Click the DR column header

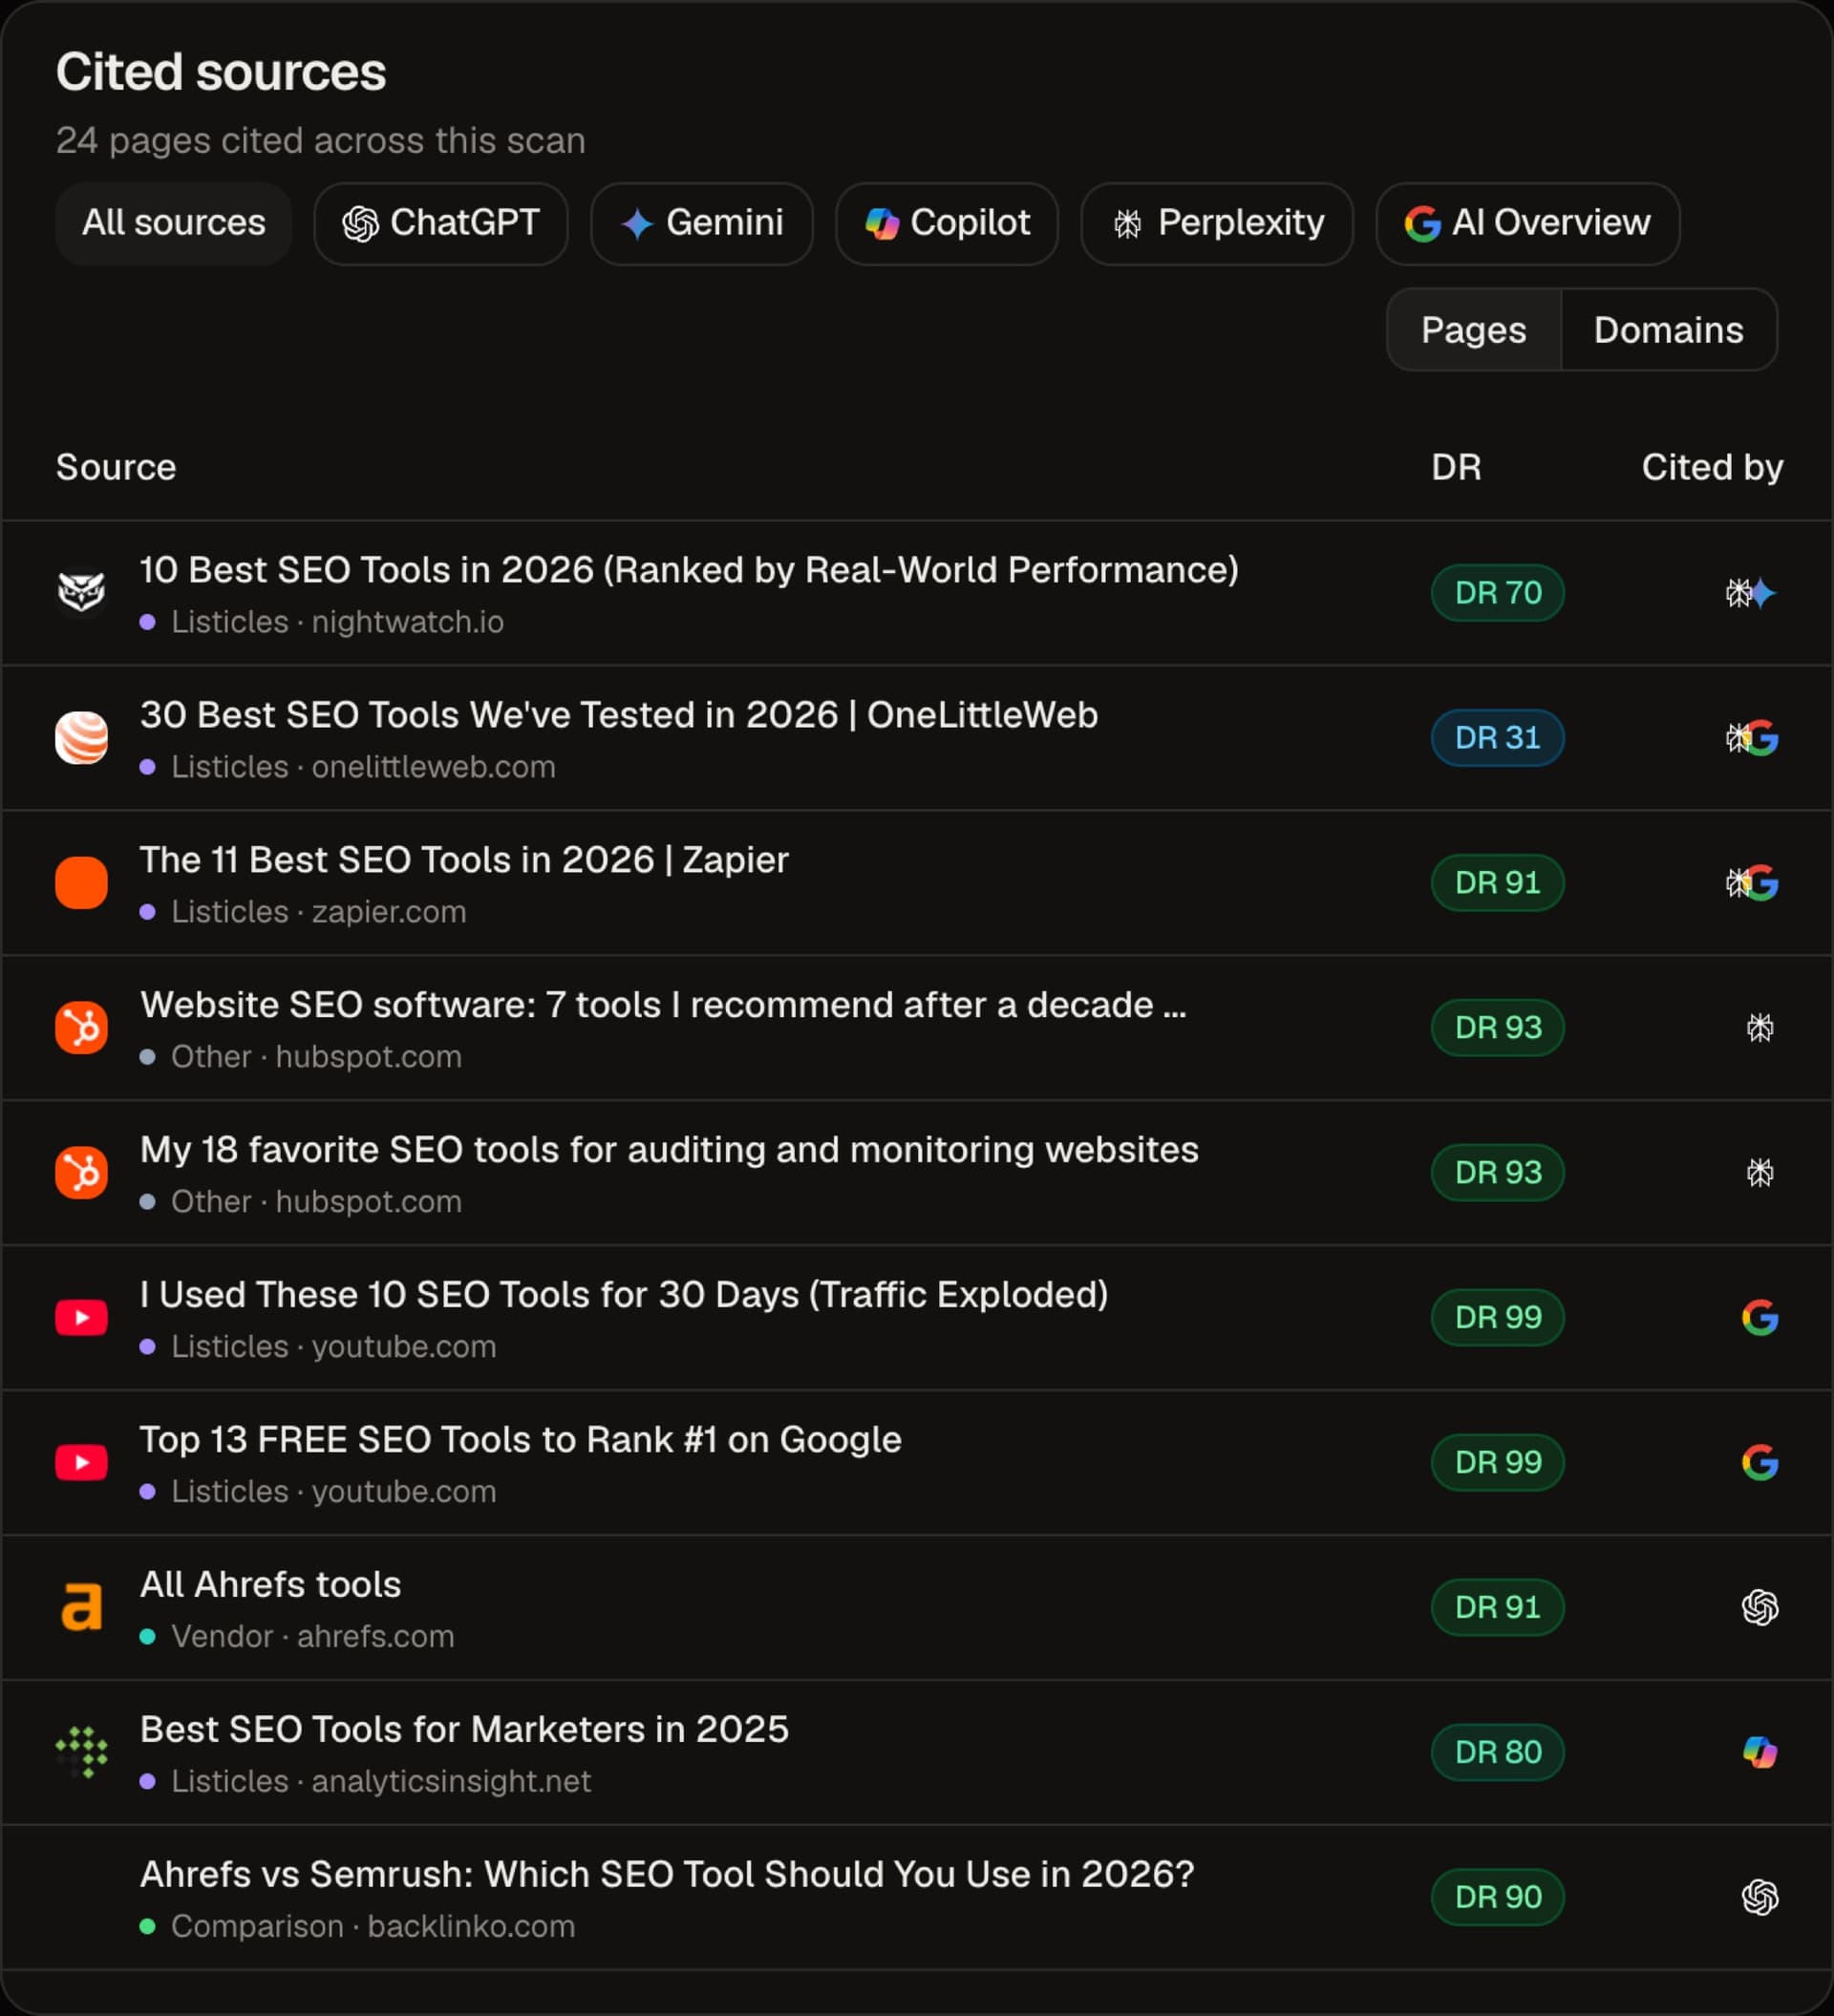(x=1456, y=467)
